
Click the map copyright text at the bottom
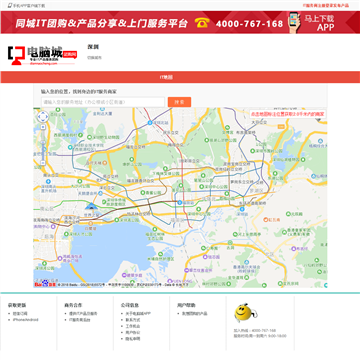tap(123, 285)
